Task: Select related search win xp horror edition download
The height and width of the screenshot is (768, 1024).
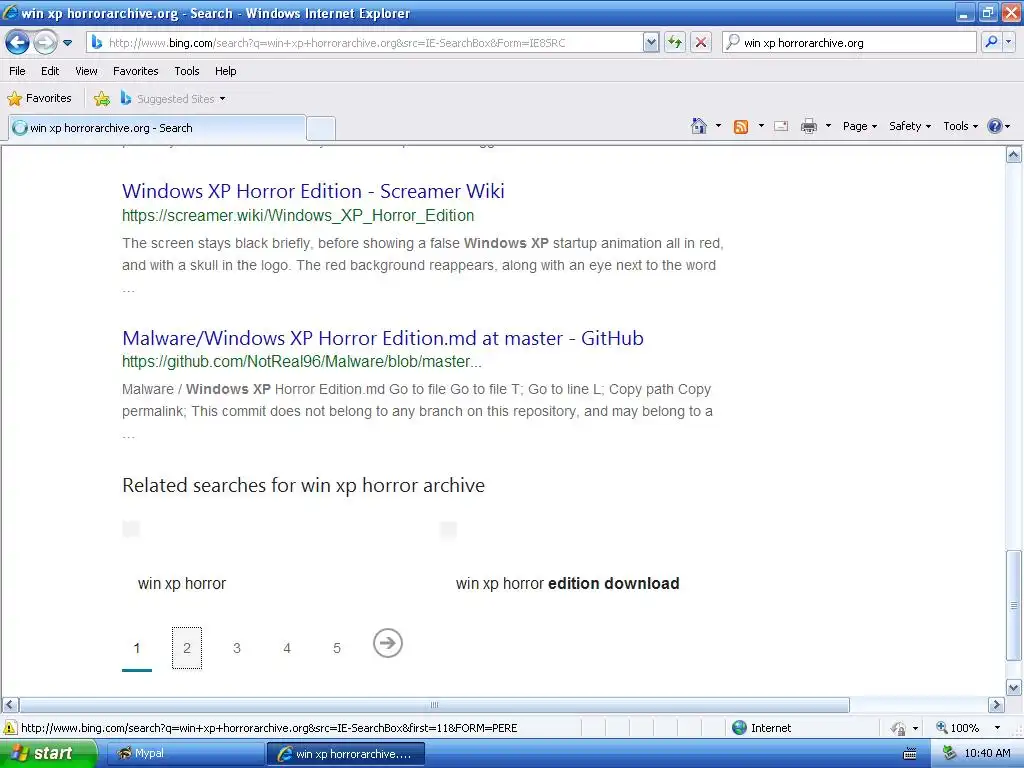Action: (x=568, y=583)
